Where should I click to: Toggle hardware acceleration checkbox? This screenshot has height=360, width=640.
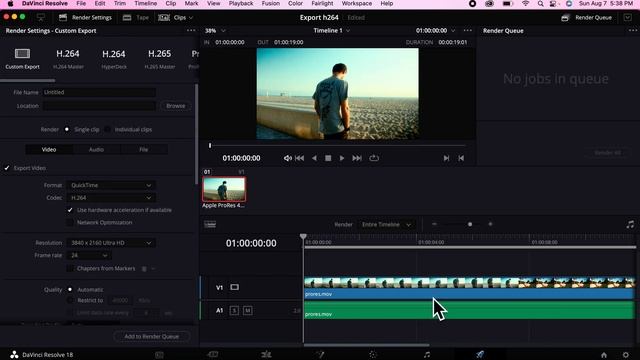pos(70,210)
